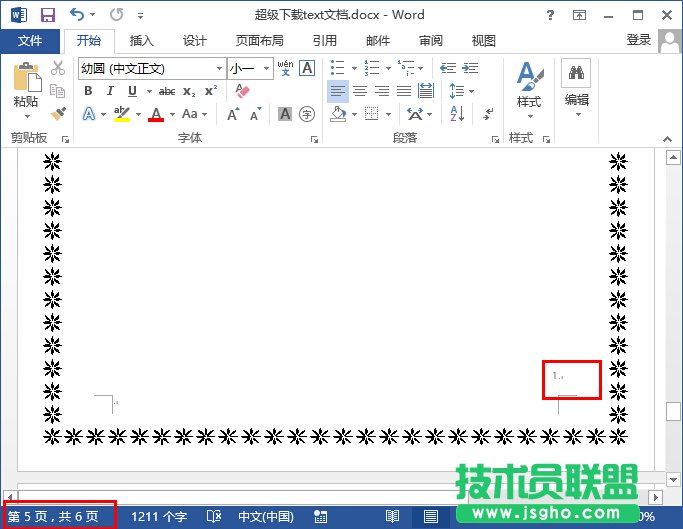
Task: Expand the font name dropdown
Action: pos(219,69)
